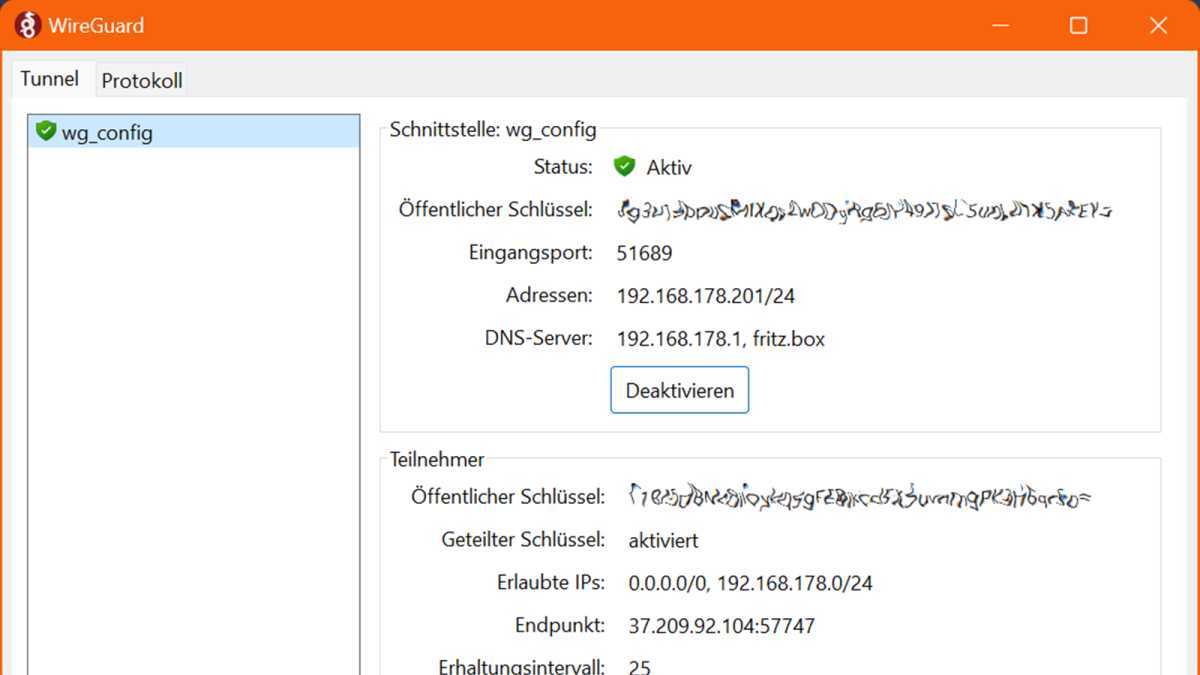The height and width of the screenshot is (675, 1200).
Task: Click the Endpunkt value 37.209.92.104:57747
Action: pyautogui.click(x=720, y=625)
